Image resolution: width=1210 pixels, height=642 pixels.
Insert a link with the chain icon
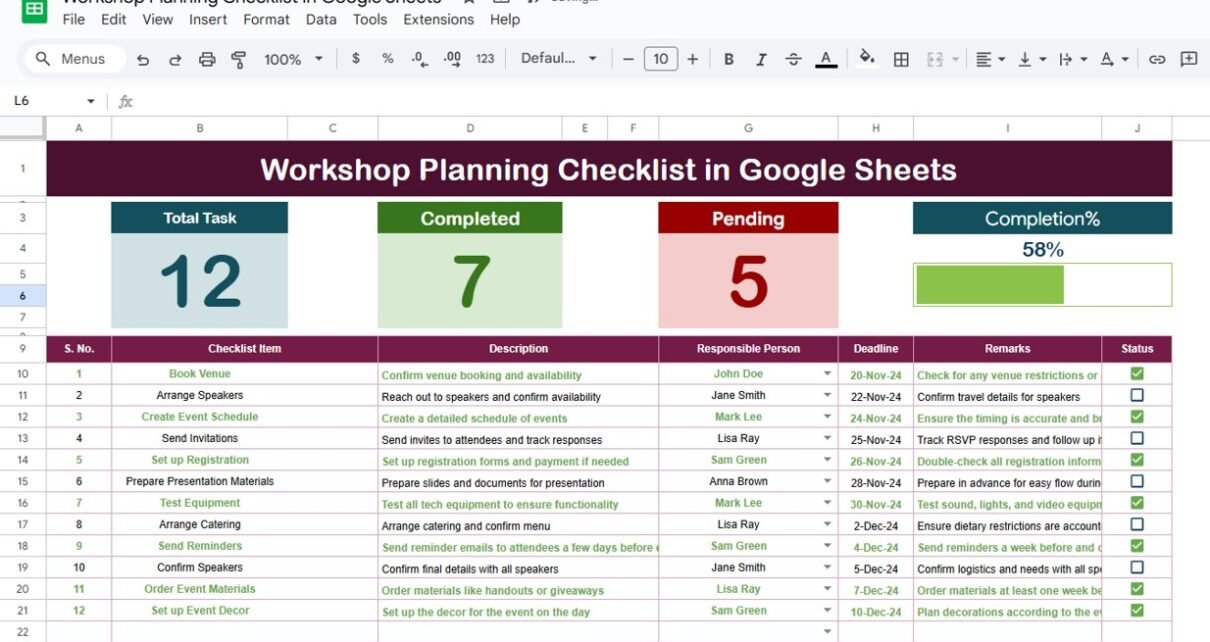pos(1157,59)
